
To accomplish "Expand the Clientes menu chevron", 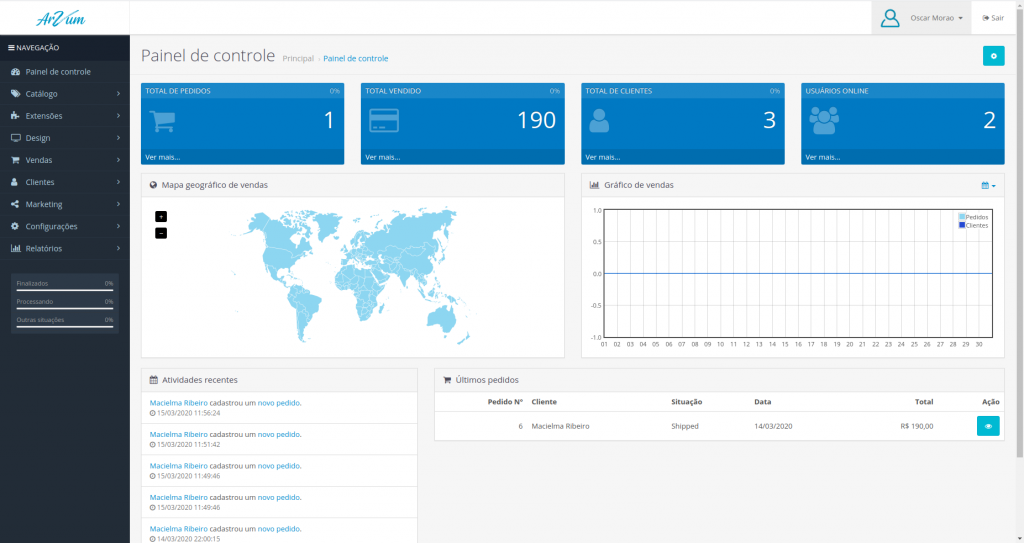I will click(x=118, y=182).
